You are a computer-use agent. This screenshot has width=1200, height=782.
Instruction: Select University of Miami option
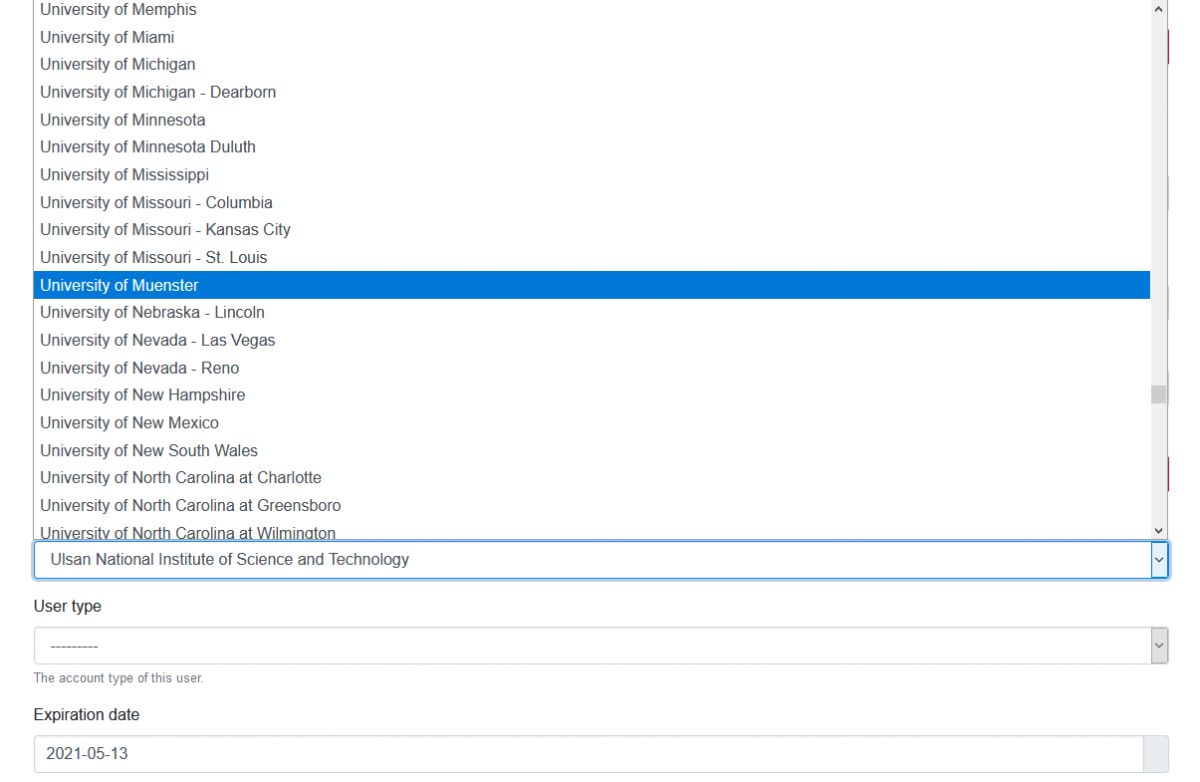coord(592,37)
